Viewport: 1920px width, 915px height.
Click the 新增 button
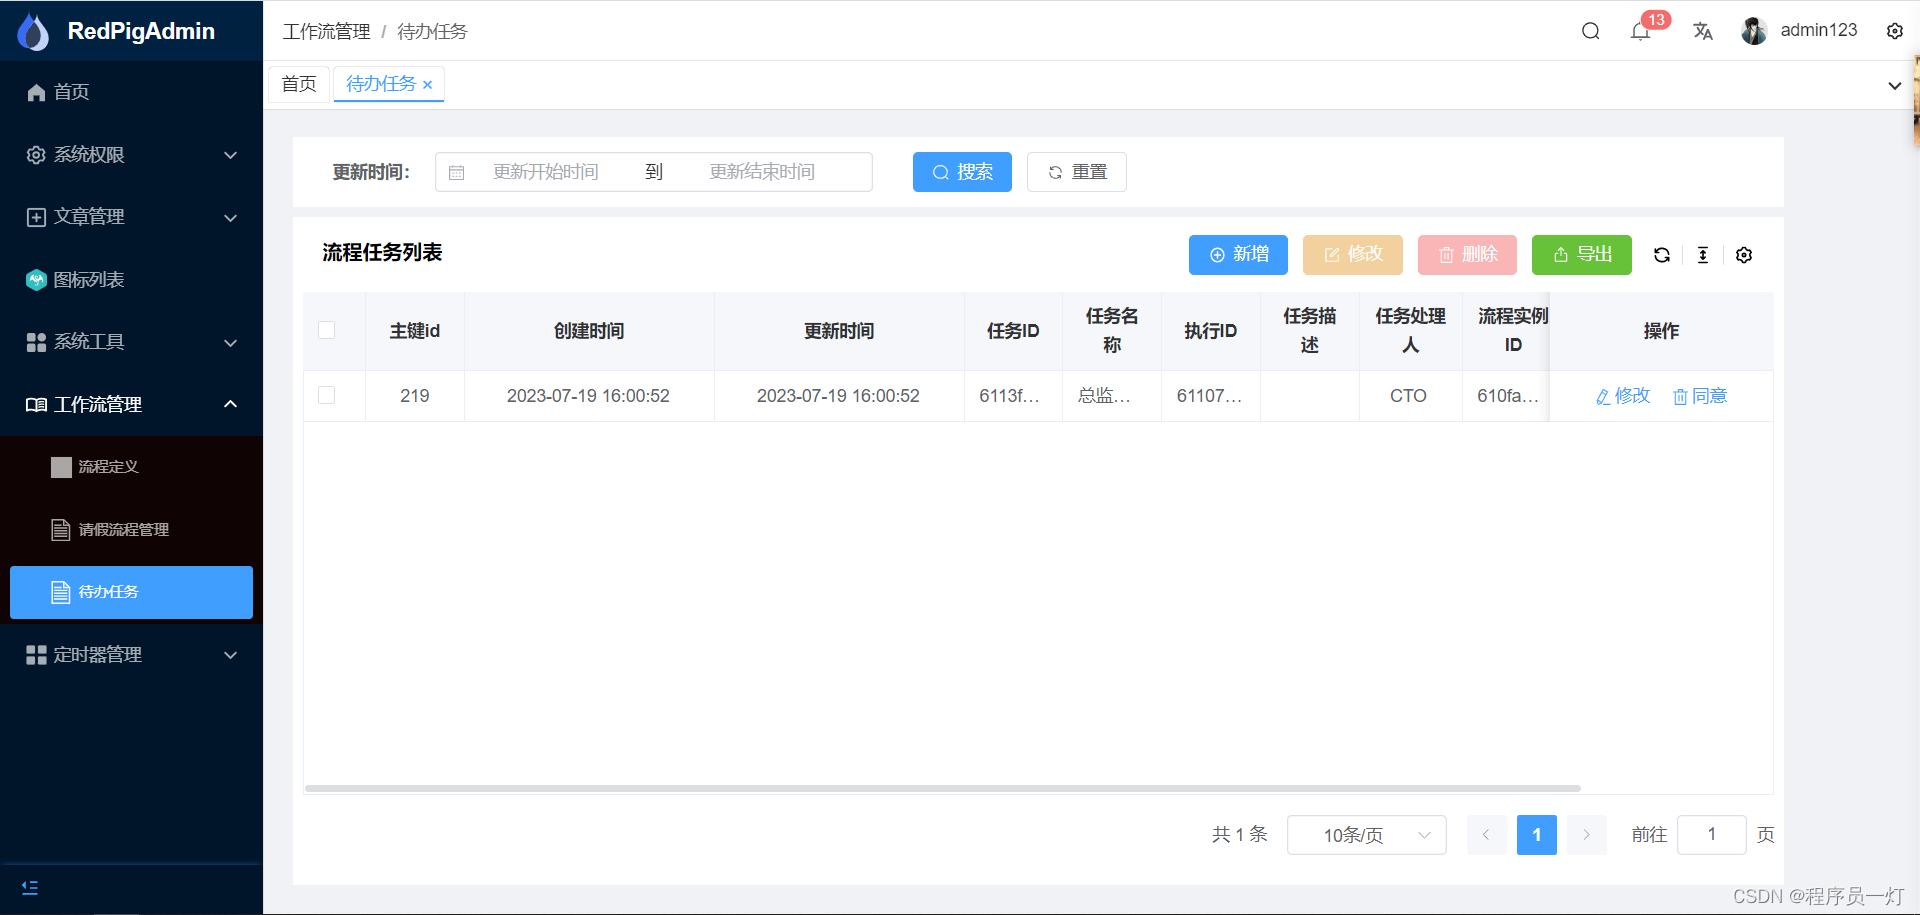1238,255
